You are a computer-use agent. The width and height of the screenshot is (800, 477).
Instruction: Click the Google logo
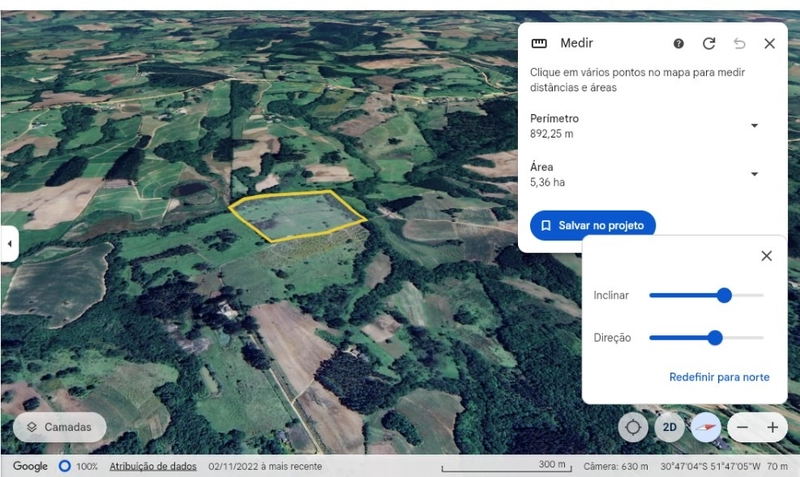[x=30, y=466]
